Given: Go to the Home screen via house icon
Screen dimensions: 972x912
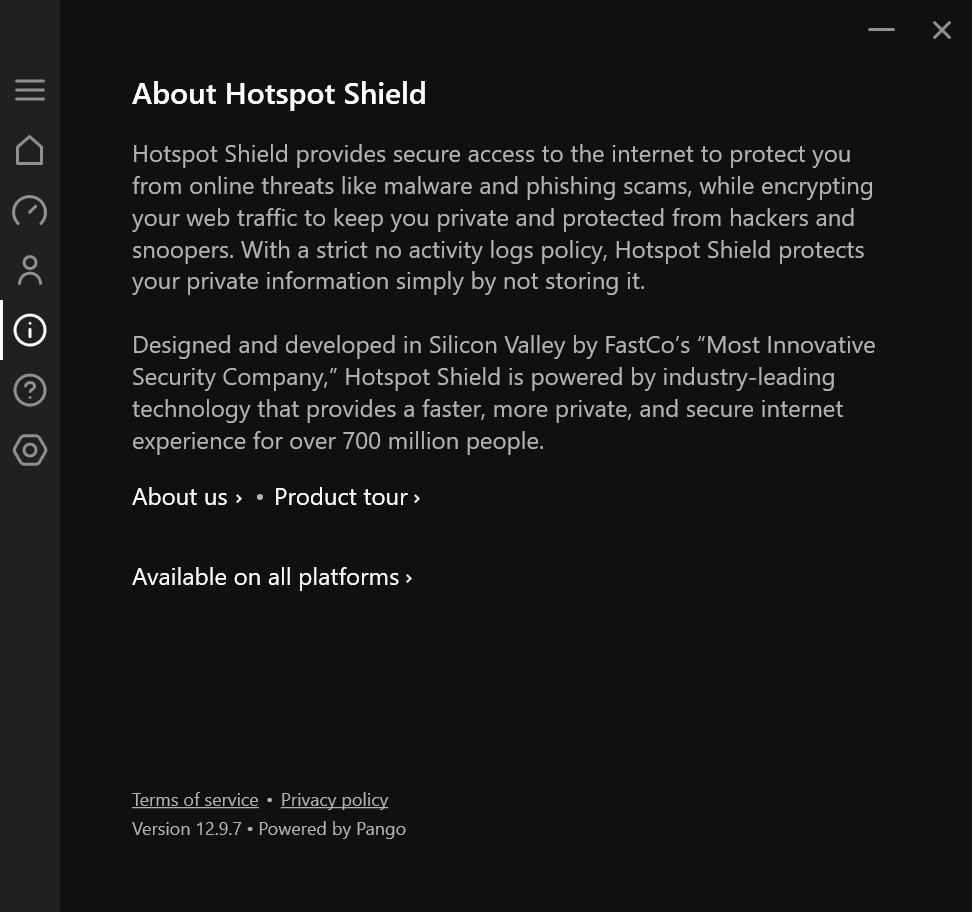Looking at the screenshot, I should click(x=30, y=150).
